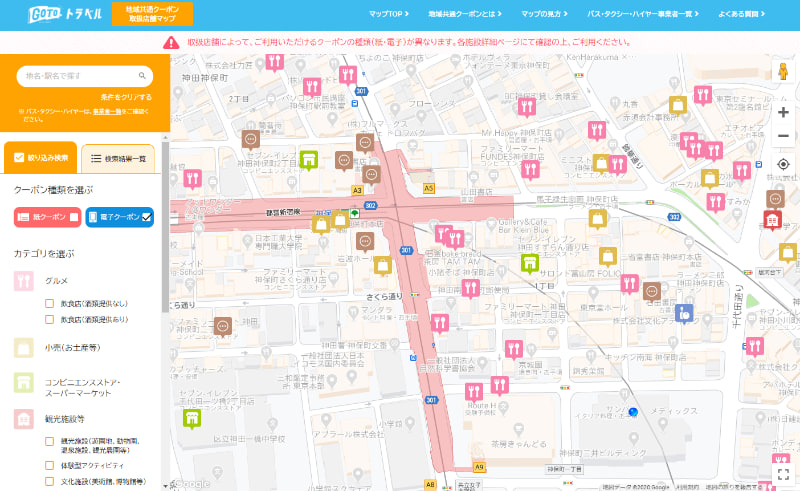Screen dimensions: 800x491
Task: Center the map on my current location
Action: [x=783, y=164]
